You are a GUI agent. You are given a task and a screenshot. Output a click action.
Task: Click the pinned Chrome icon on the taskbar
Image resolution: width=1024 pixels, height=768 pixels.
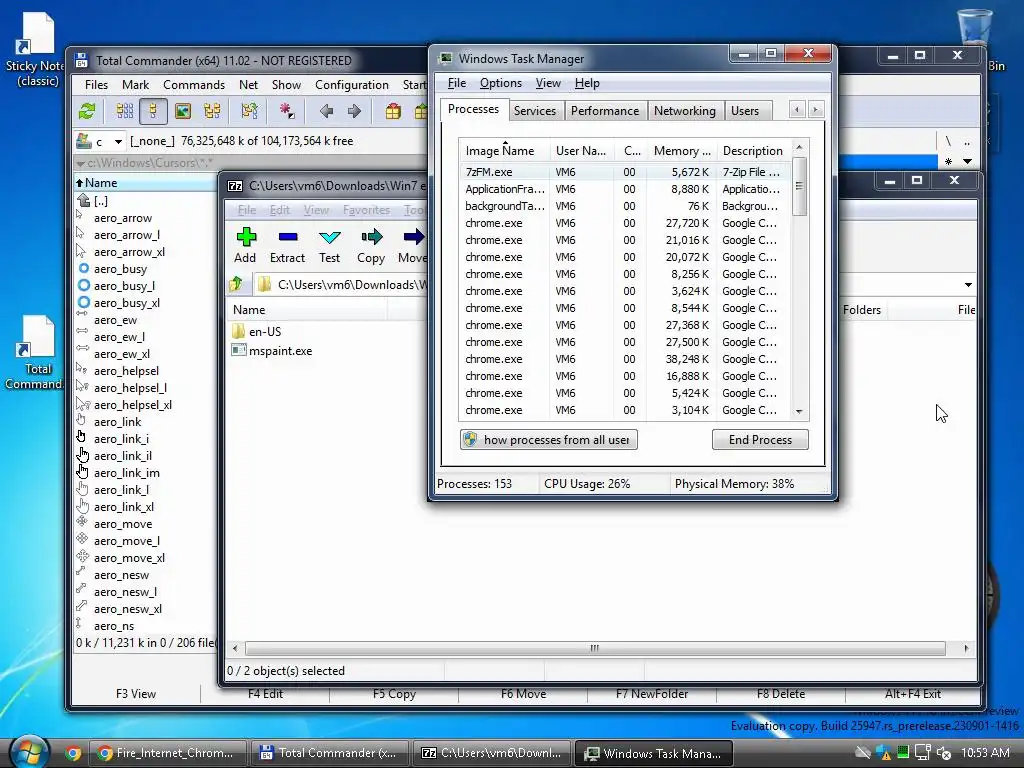point(72,753)
